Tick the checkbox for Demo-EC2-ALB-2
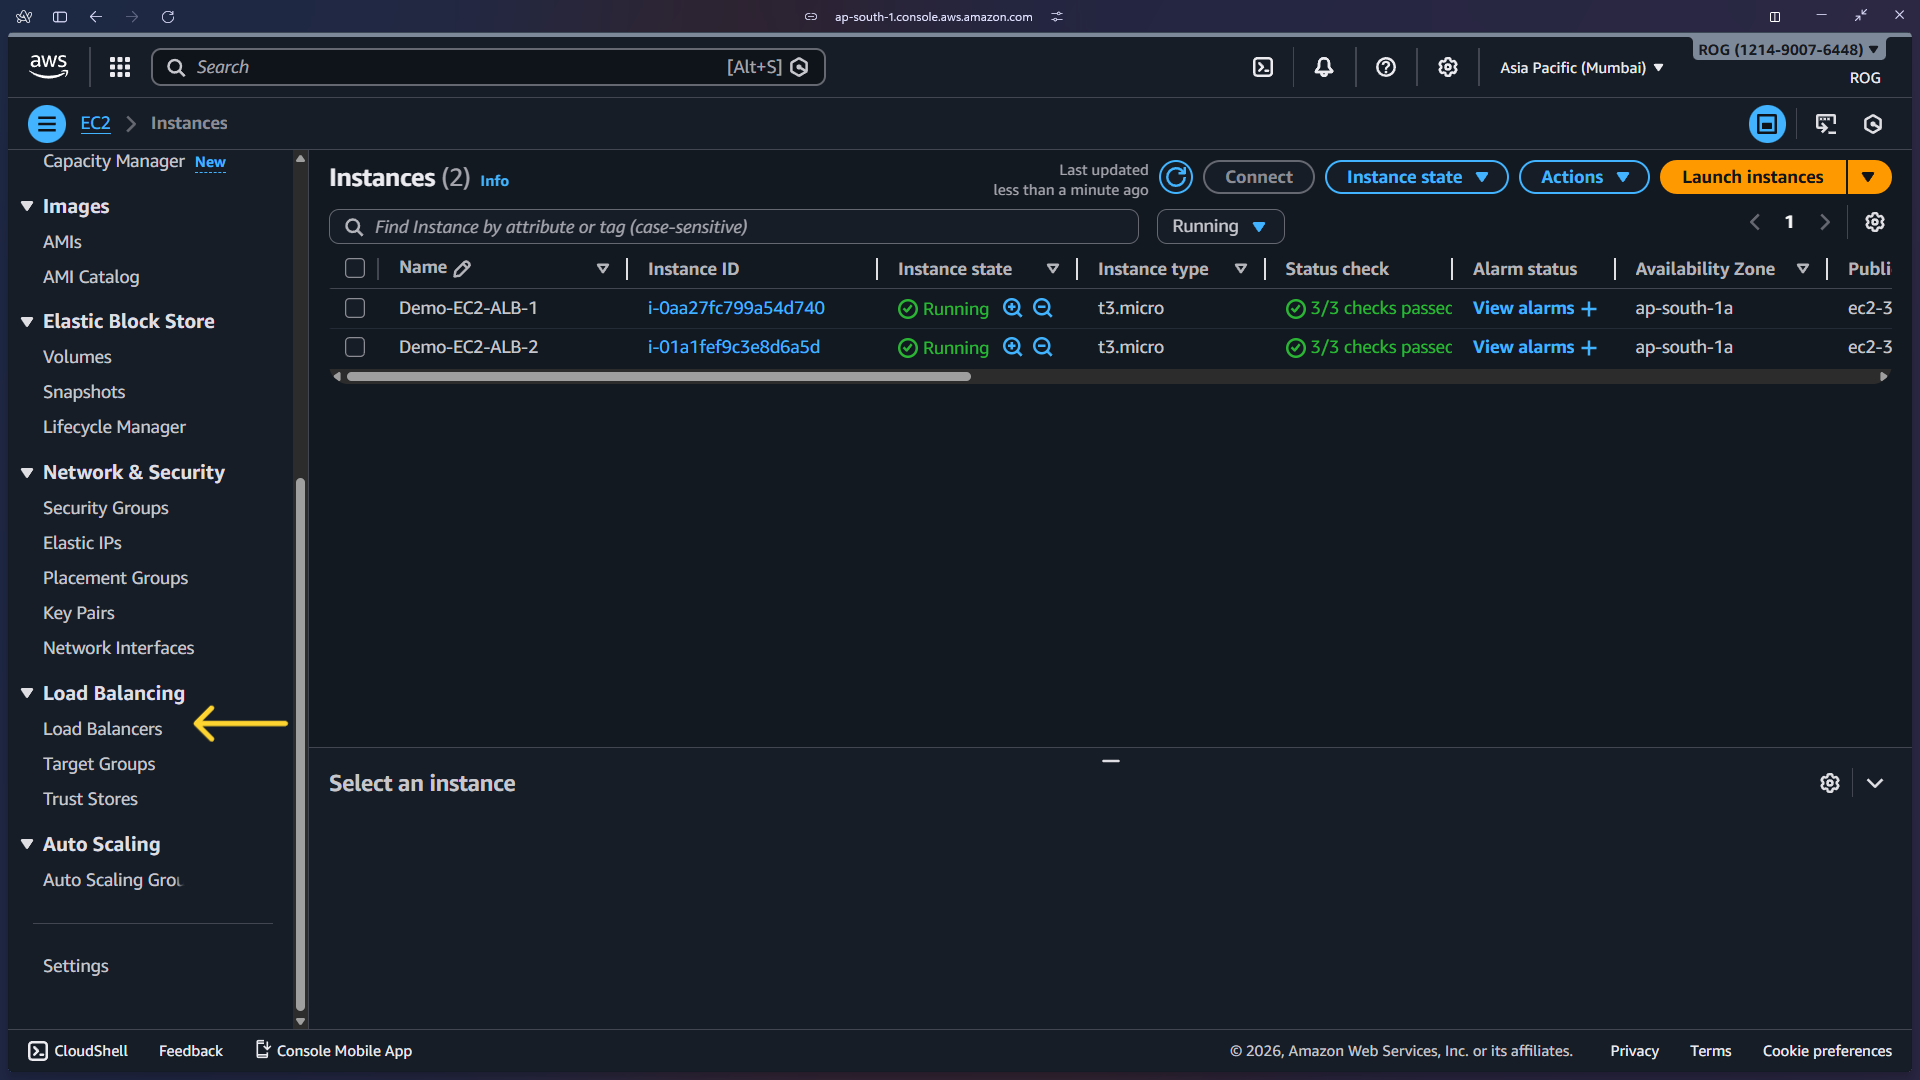The height and width of the screenshot is (1080, 1920). 355,347
